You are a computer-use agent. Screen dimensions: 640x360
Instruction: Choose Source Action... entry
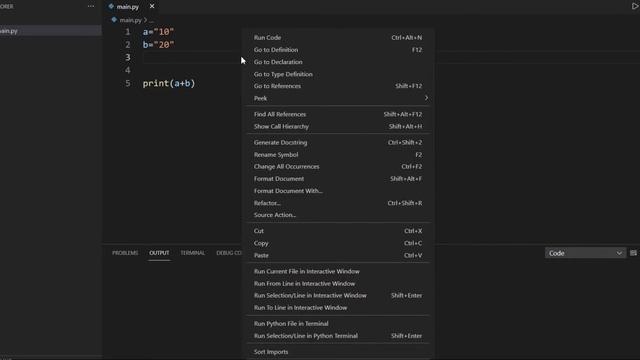point(338,215)
